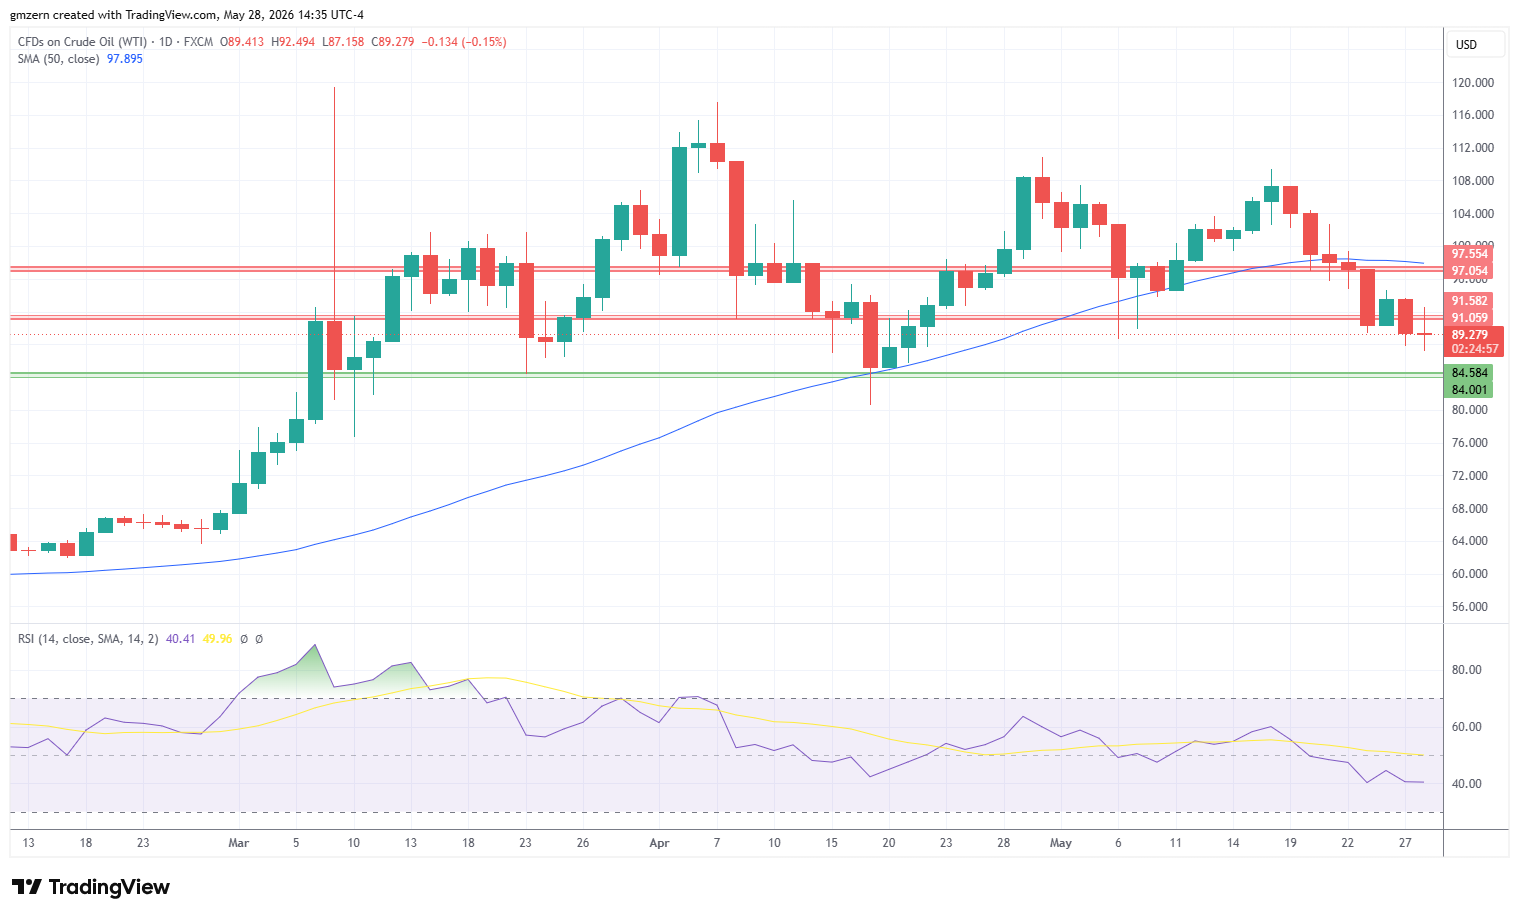The image size is (1519, 917).
Task: Click the 27 date label on time axis
Action: pyautogui.click(x=1405, y=843)
